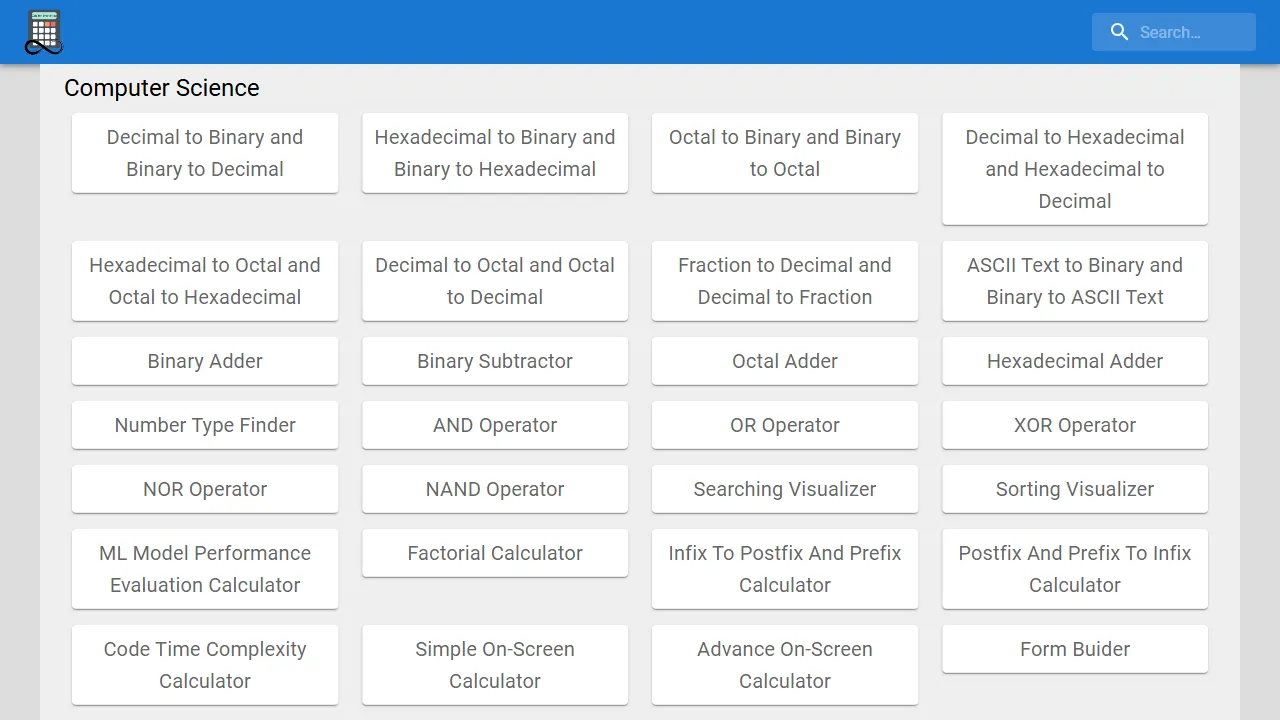Open Code Time Complexity Calculator
Screen dimensions: 1280x720
coord(205,665)
